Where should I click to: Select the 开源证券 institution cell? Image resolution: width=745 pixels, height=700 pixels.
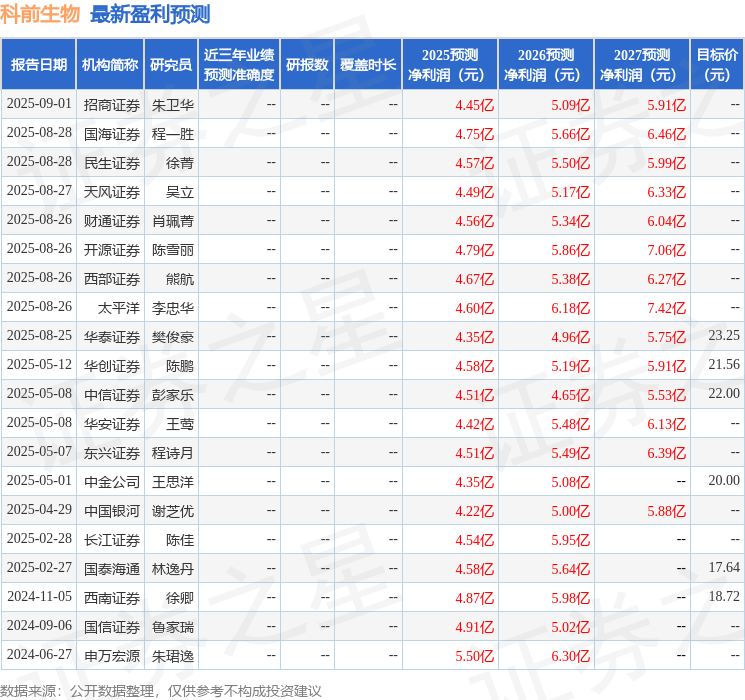tap(112, 250)
